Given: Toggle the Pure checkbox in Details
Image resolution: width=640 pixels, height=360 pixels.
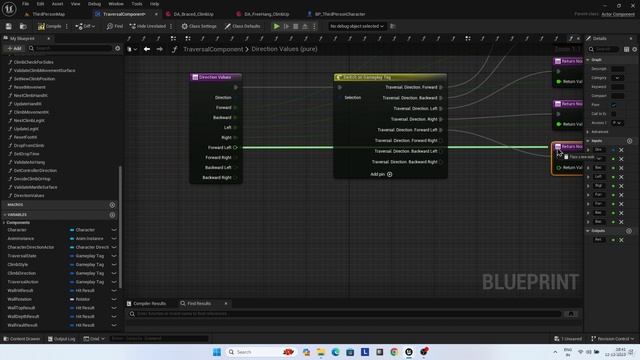Looking at the screenshot, I should tap(613, 105).
